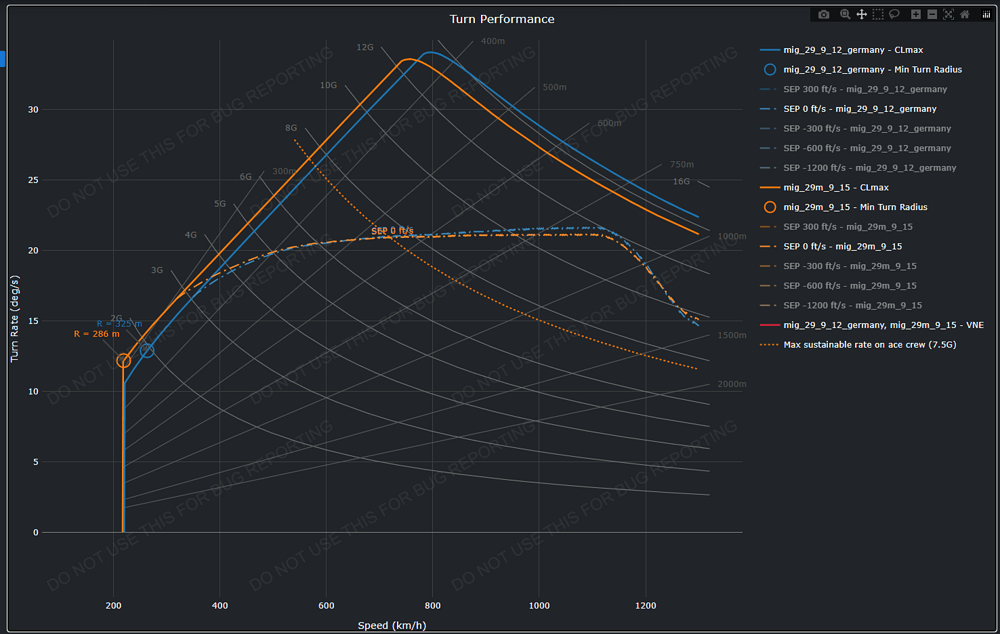Activate the Pan tool in the modebar
This screenshot has height=634, width=1000.
(x=861, y=15)
